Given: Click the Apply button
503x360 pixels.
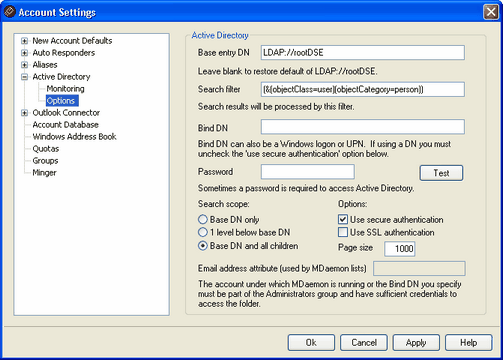Looking at the screenshot, I should click(416, 343).
